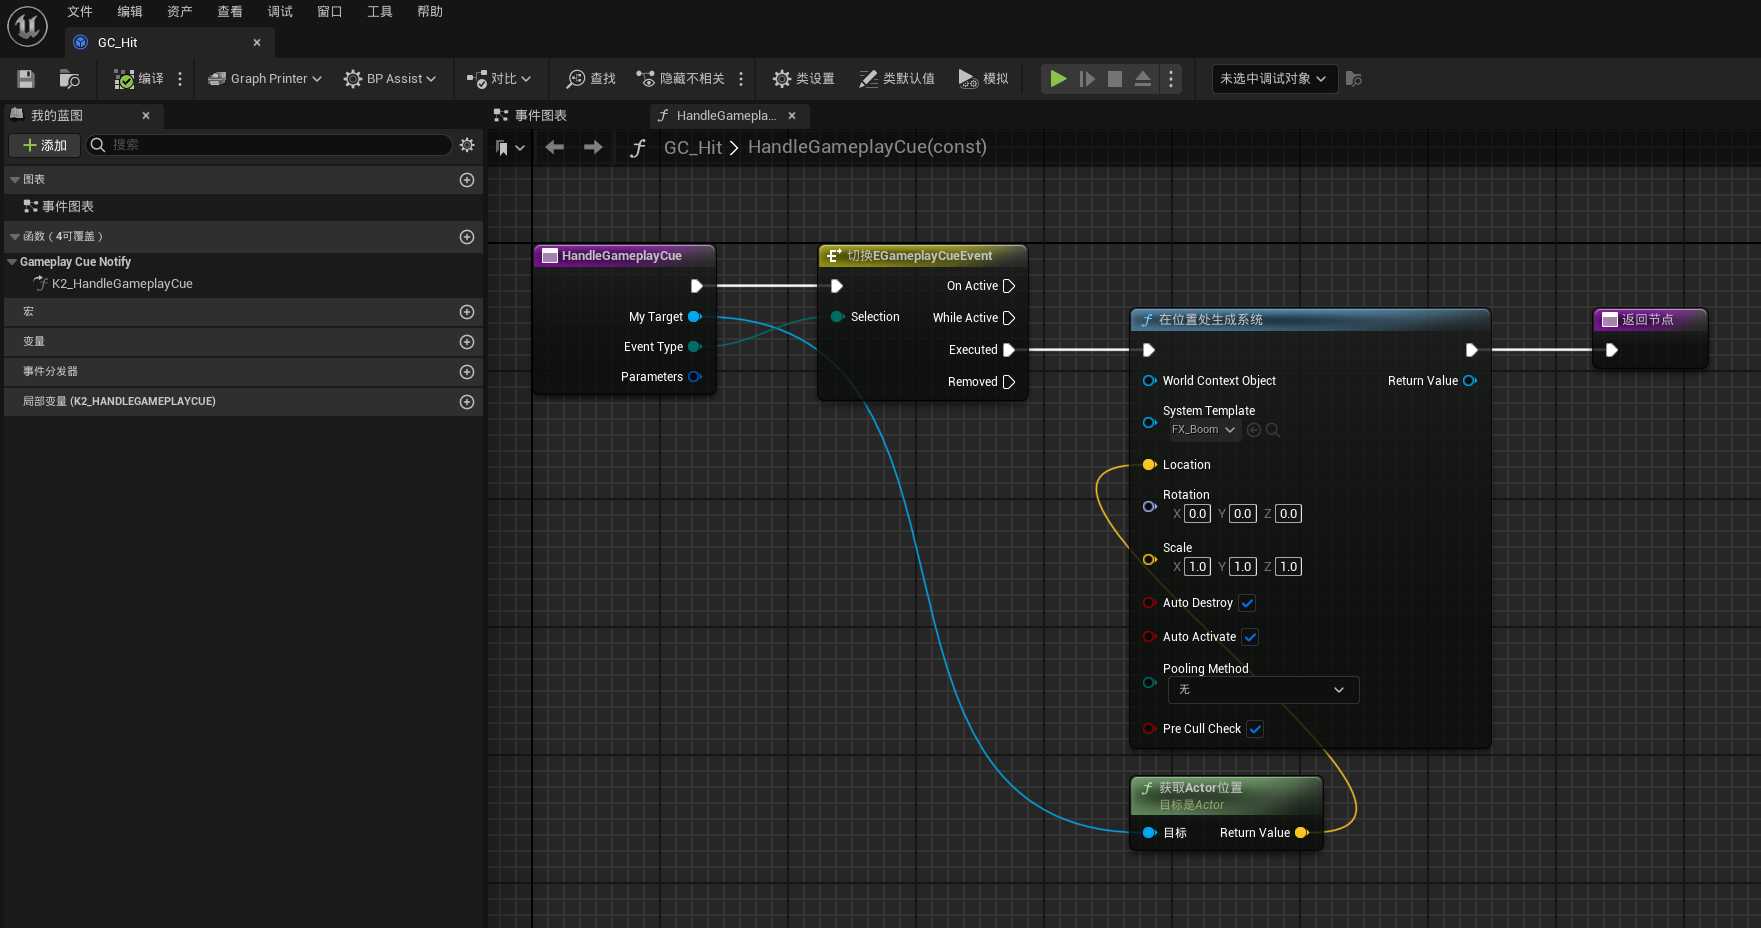Screen dimensions: 1761x928
Task: Click the compile (编译) button
Action: pos(139,79)
